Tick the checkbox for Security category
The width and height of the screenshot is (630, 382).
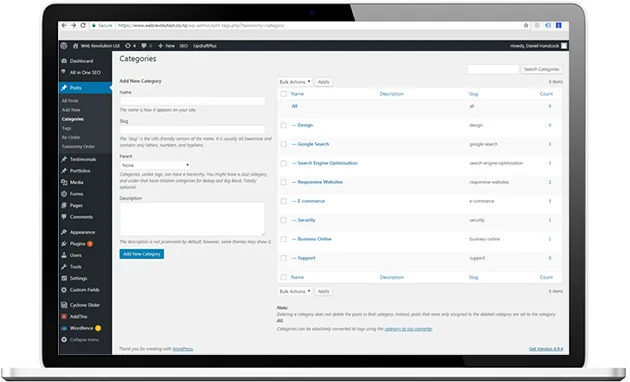[284, 220]
